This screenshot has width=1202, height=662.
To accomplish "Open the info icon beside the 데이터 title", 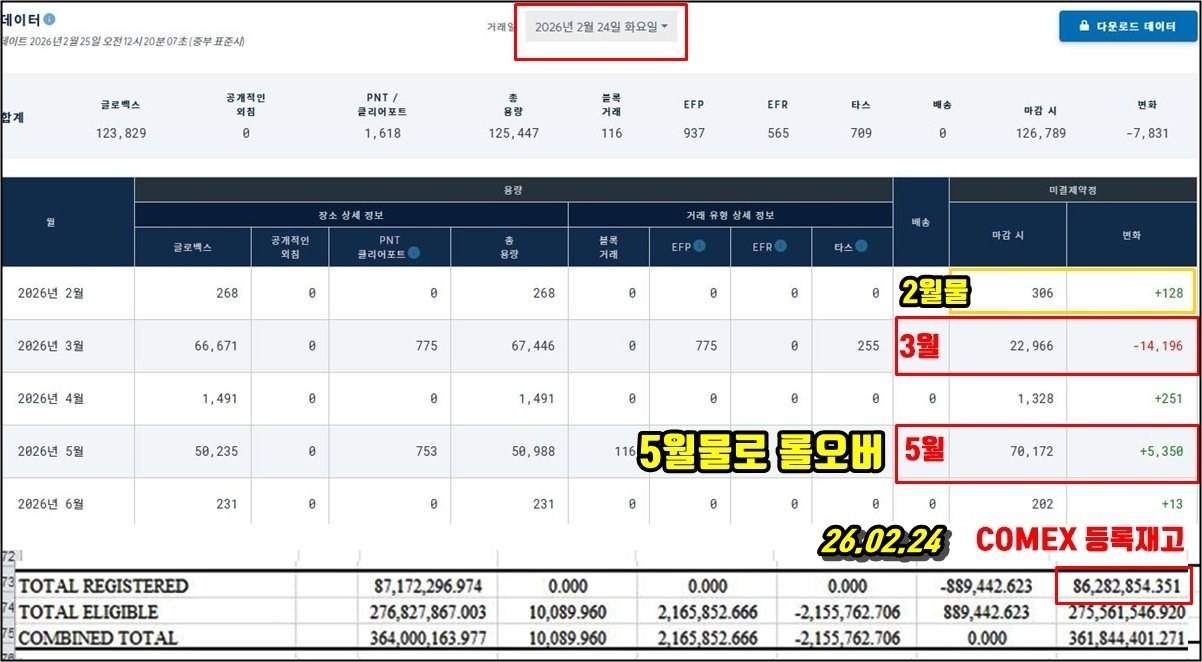I will [50, 19].
